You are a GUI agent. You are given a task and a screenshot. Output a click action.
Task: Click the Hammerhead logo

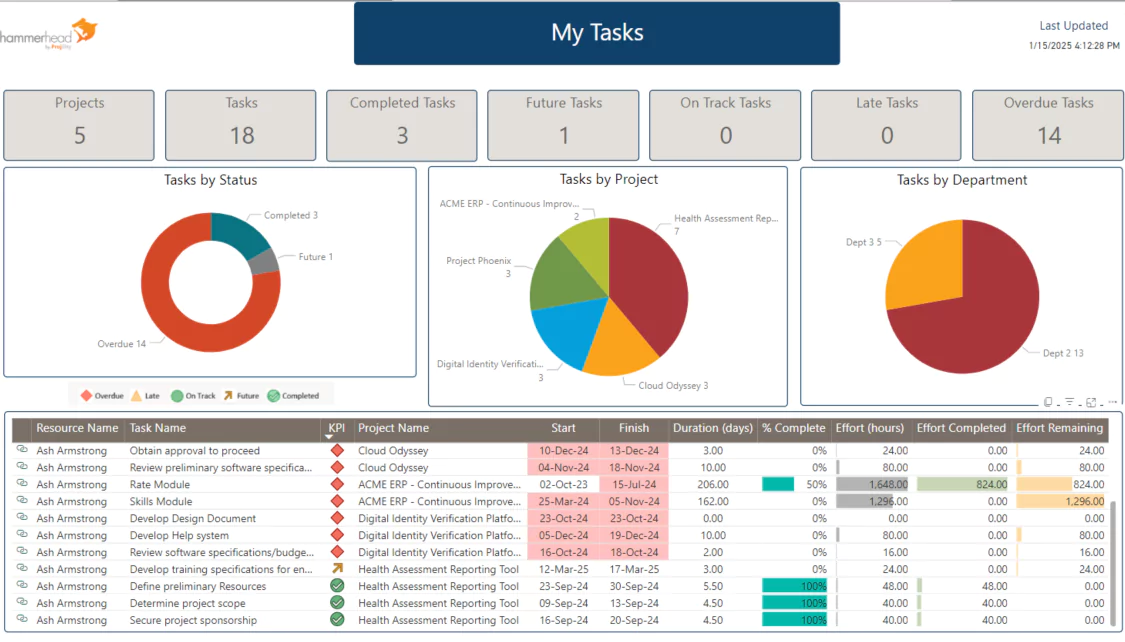[x=50, y=32]
